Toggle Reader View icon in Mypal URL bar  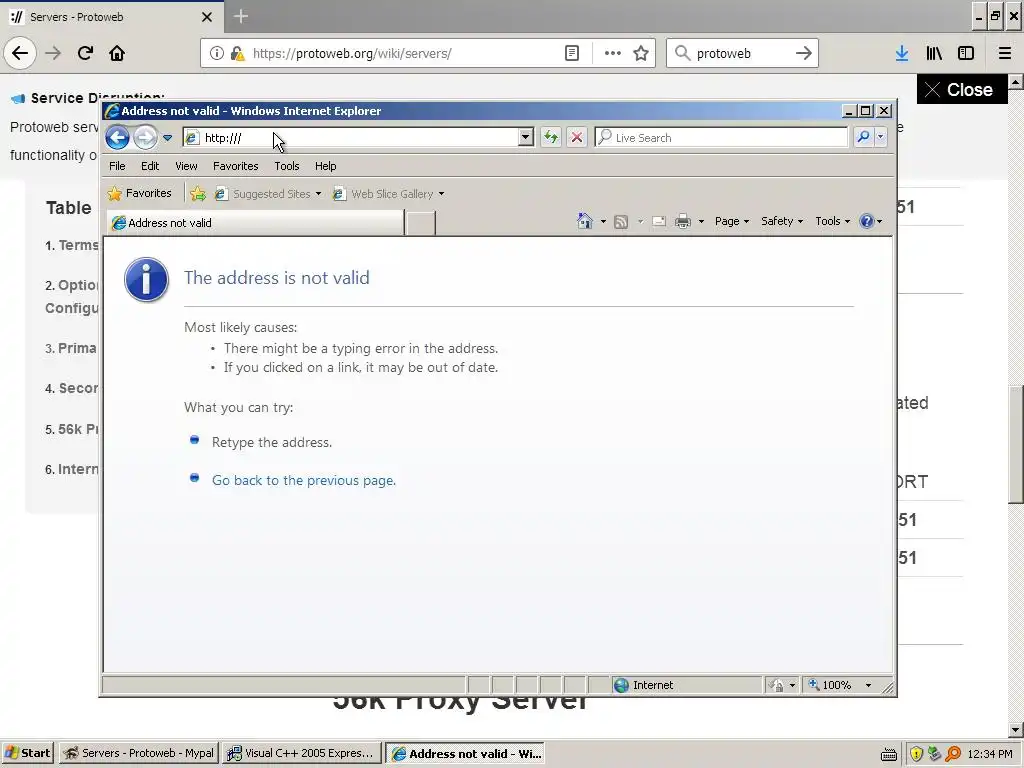(x=572, y=53)
